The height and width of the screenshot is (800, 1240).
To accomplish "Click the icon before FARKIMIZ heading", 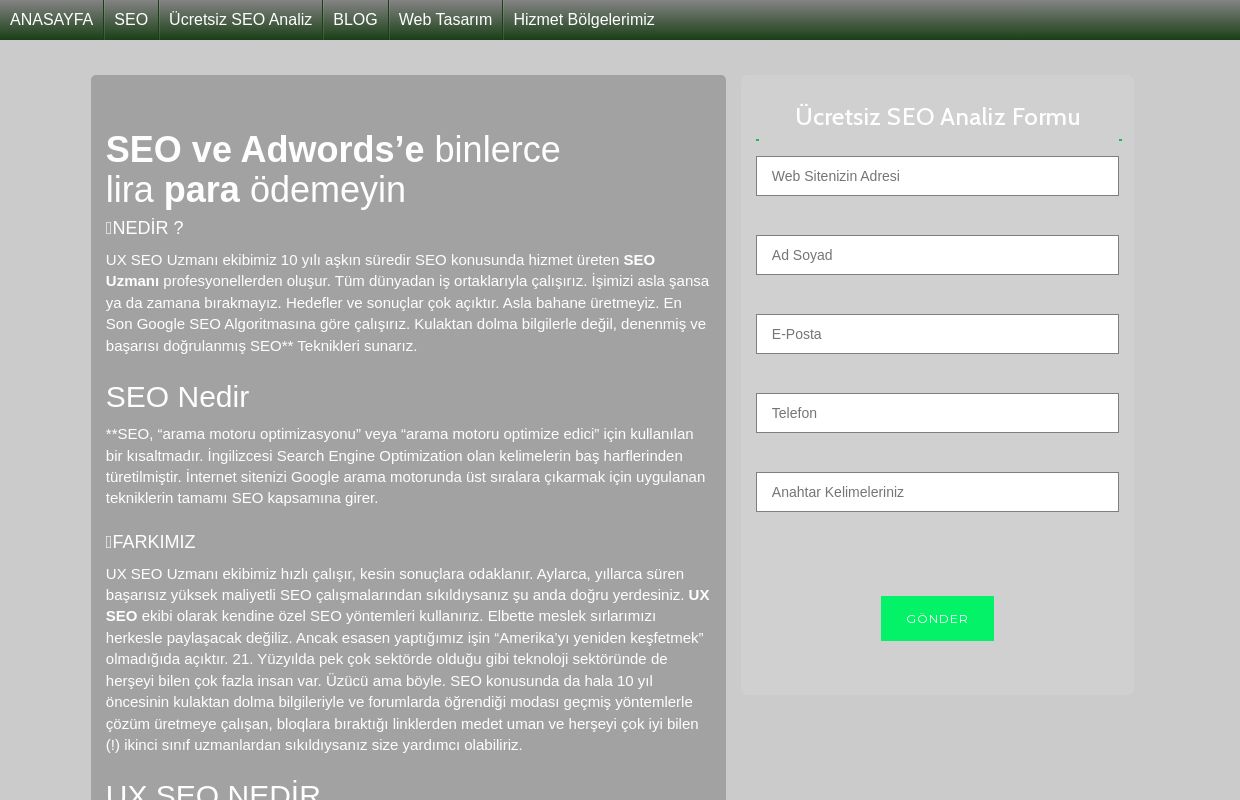I will [x=109, y=543].
